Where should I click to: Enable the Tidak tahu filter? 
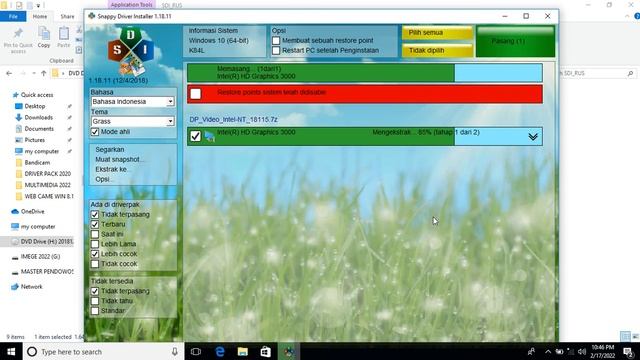[95, 301]
